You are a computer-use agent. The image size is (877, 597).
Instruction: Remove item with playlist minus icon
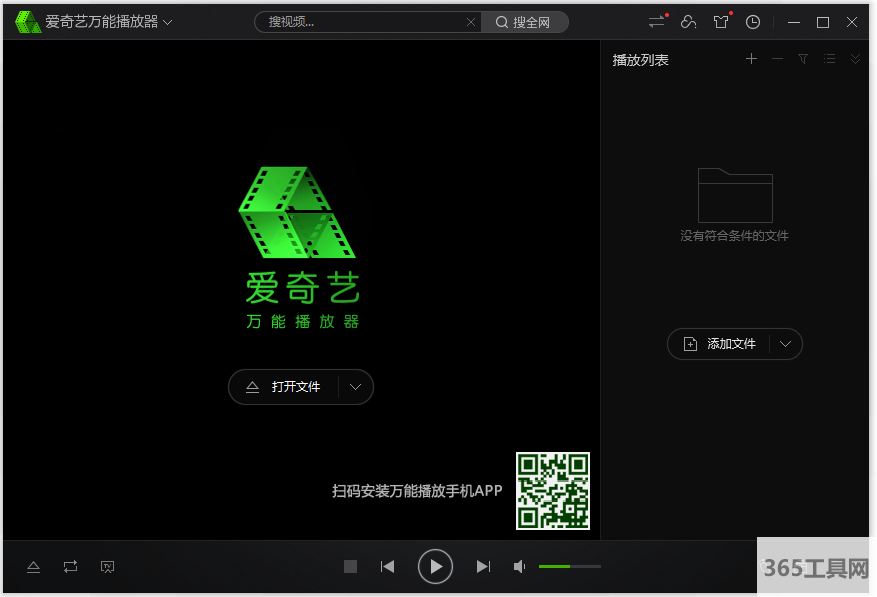coord(777,59)
